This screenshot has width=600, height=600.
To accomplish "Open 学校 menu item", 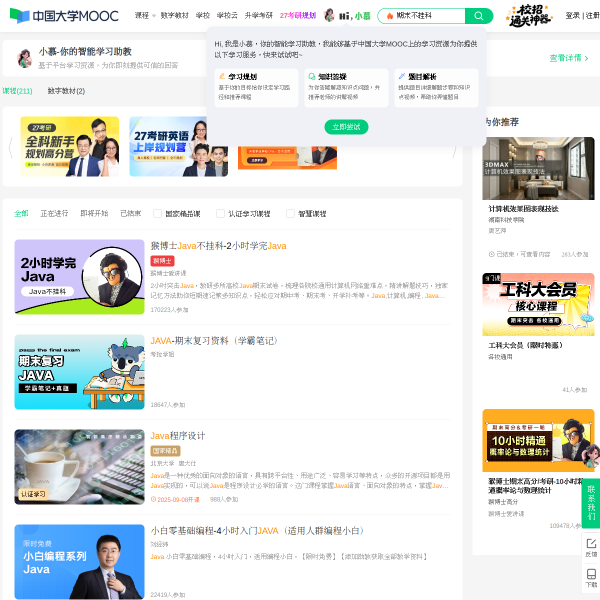I will click(203, 16).
